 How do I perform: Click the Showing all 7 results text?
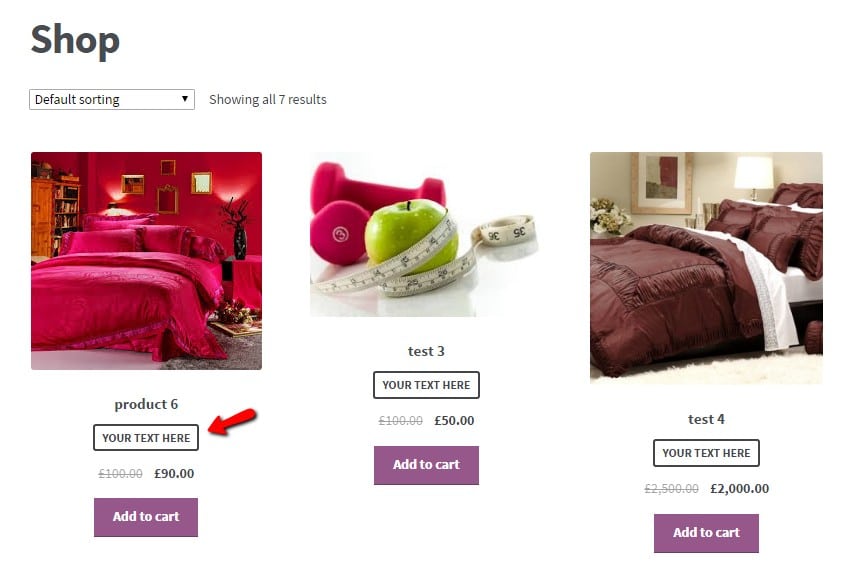point(268,100)
